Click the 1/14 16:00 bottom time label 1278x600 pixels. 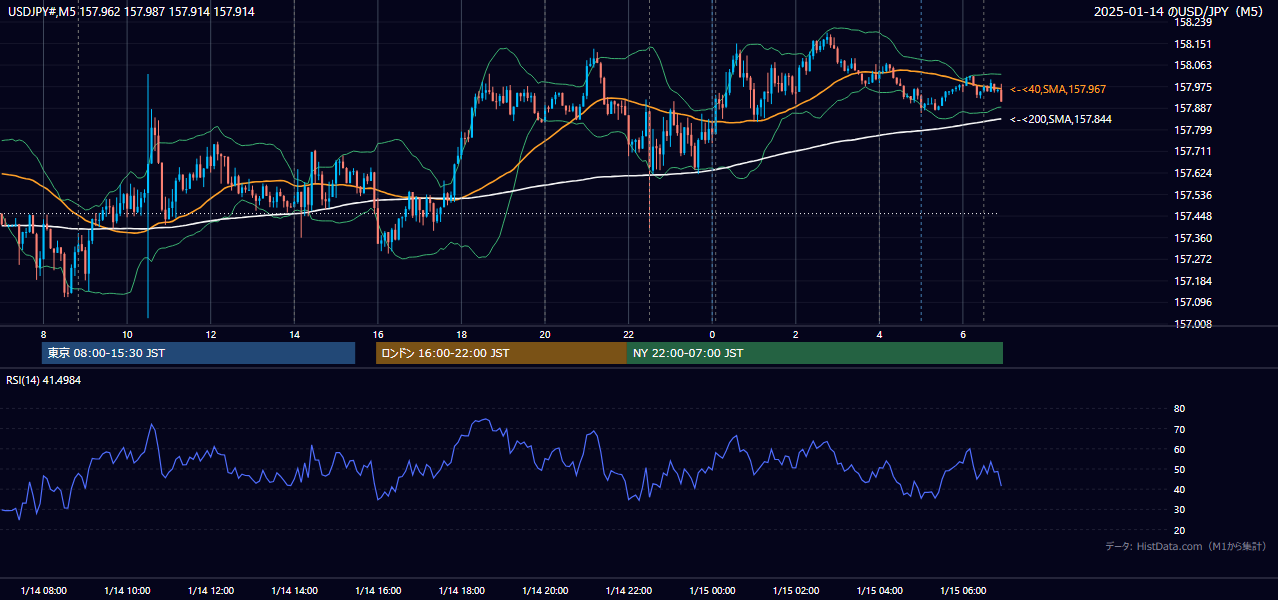point(377,591)
